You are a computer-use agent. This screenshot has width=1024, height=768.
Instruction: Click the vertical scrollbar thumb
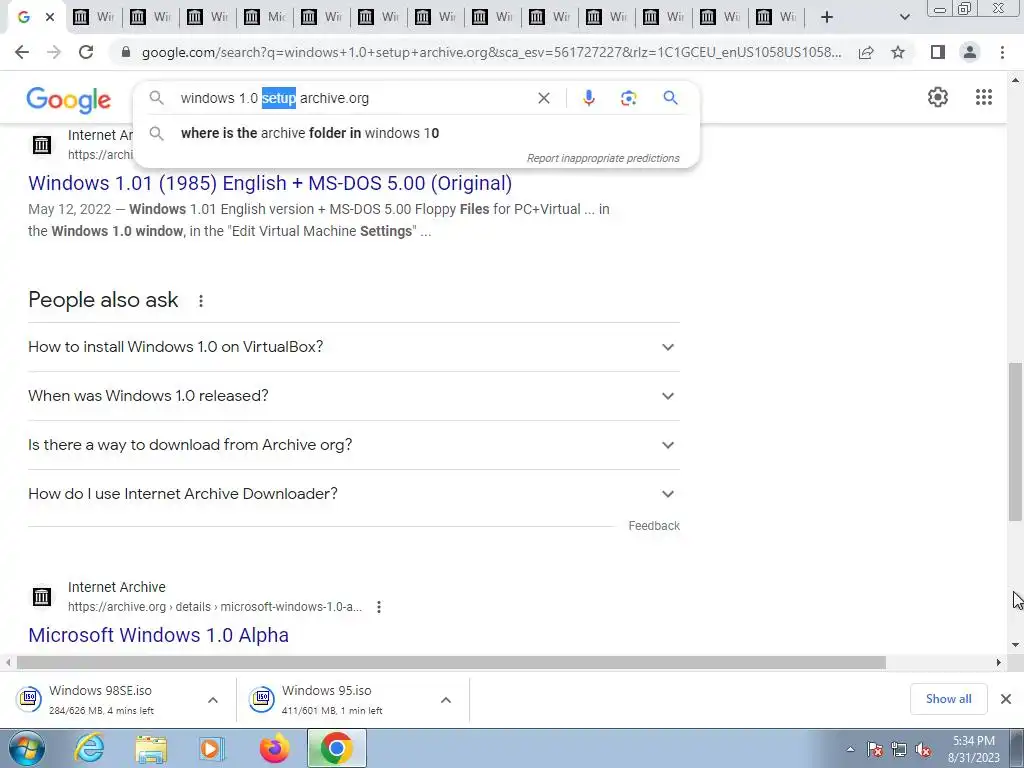pos(1016,441)
